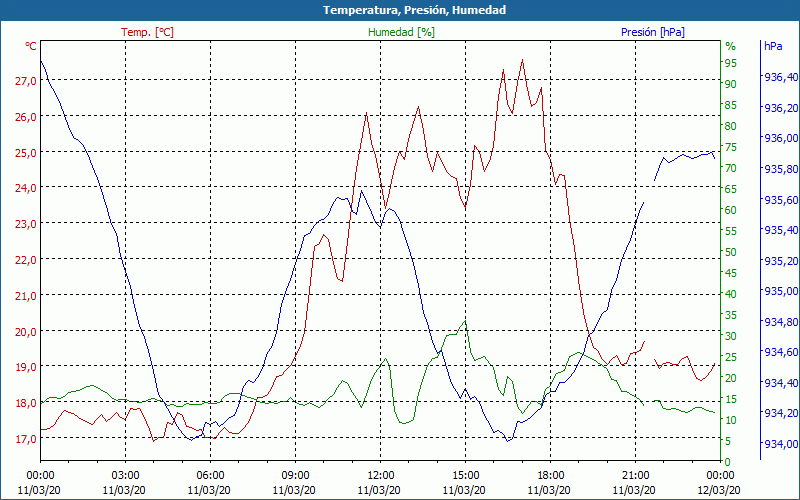Click the '45' humidity axis value
Viewport: 800px width, 500px height.
(731, 273)
